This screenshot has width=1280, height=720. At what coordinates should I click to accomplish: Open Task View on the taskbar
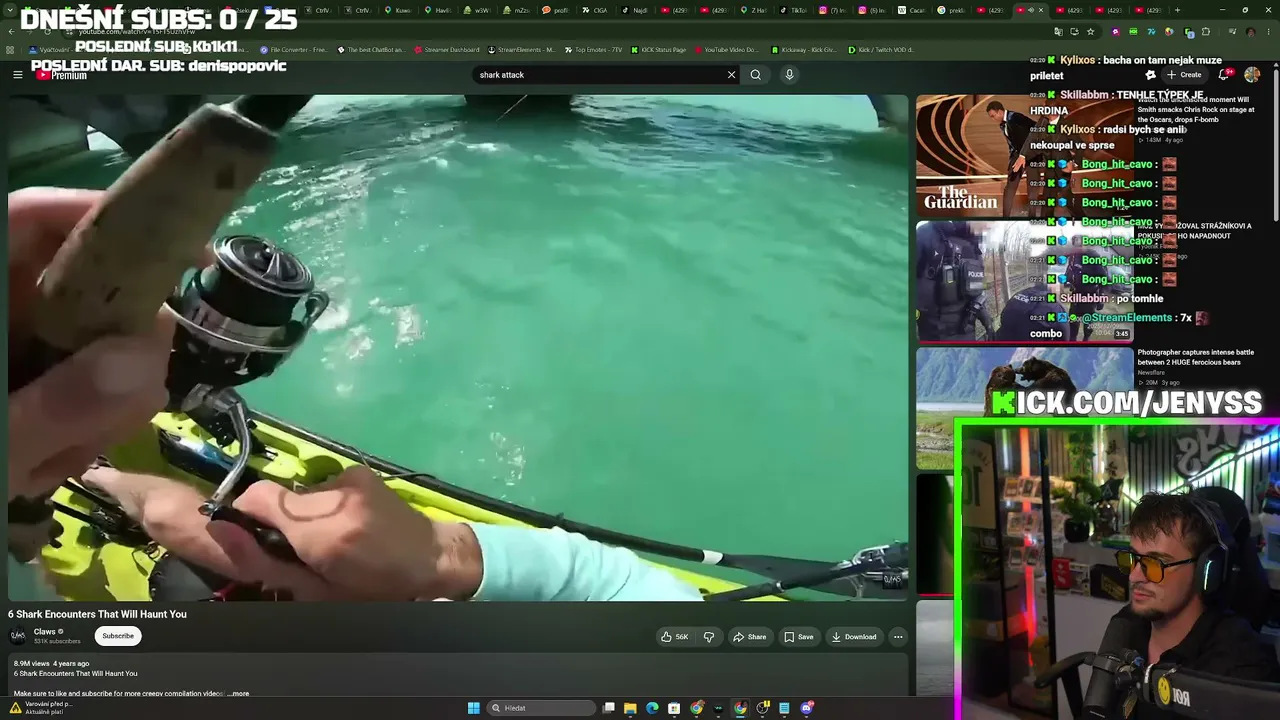coord(608,708)
